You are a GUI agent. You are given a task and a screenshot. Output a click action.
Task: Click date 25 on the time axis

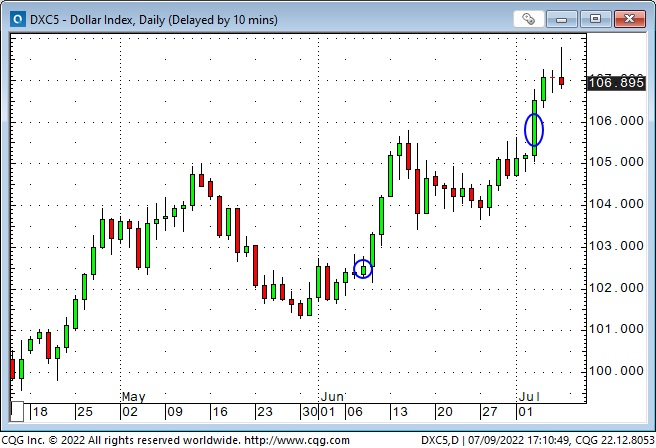[85, 412]
